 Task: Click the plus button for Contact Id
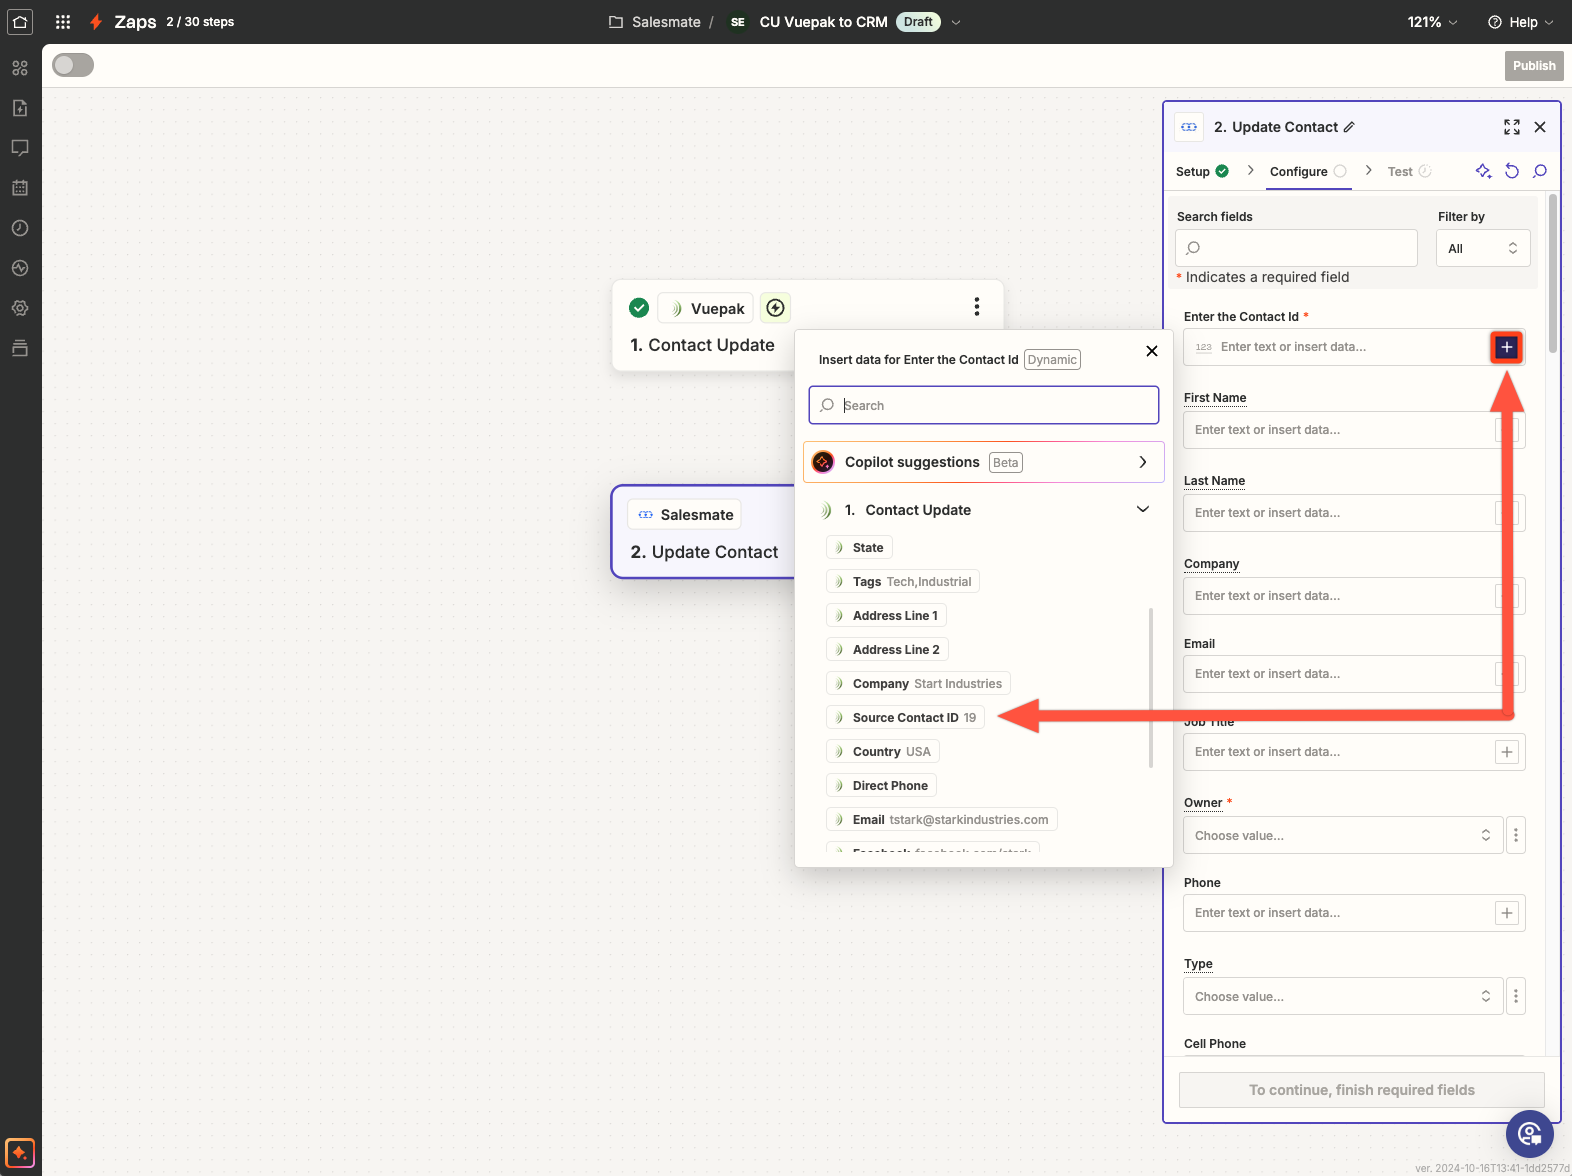(1506, 347)
